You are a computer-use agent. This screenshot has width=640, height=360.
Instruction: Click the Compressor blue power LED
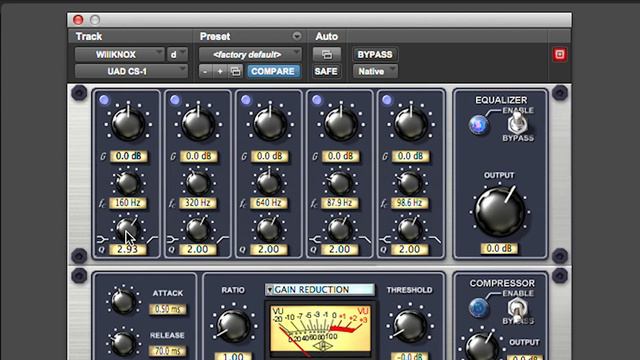tap(479, 308)
